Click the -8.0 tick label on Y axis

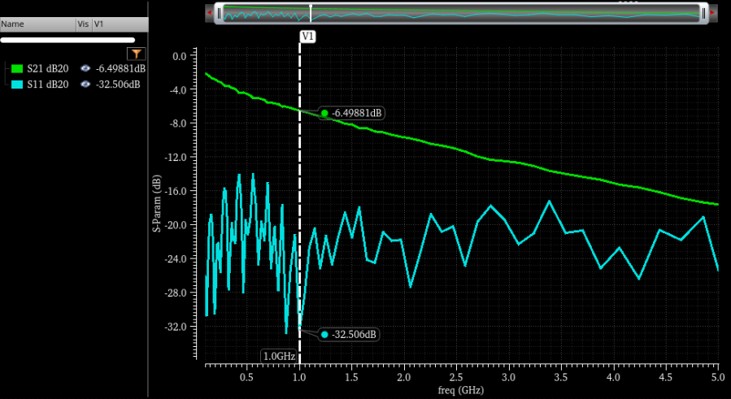click(178, 124)
